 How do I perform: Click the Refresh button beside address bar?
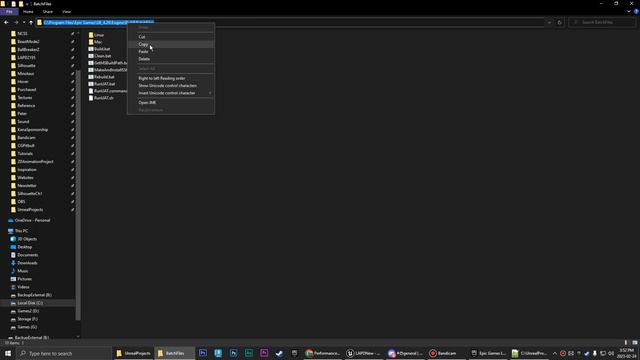click(560, 22)
